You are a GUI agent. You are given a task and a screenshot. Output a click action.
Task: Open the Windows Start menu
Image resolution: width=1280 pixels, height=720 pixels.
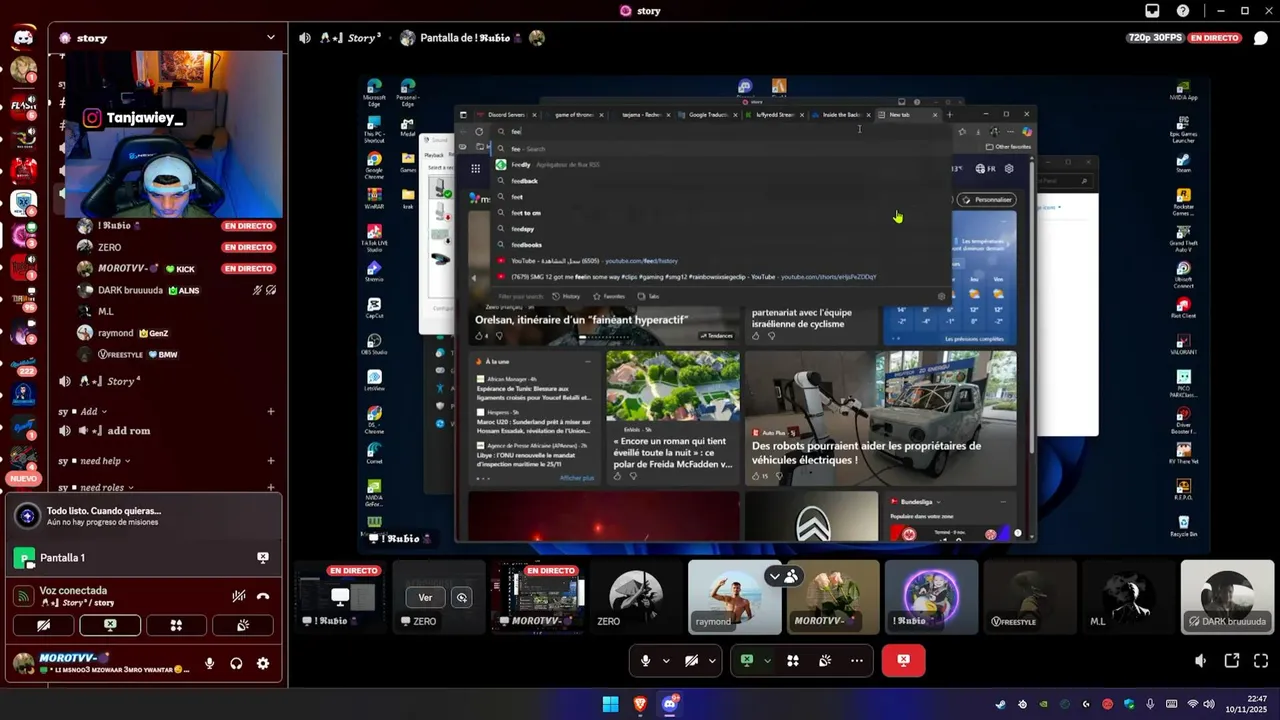tap(610, 704)
